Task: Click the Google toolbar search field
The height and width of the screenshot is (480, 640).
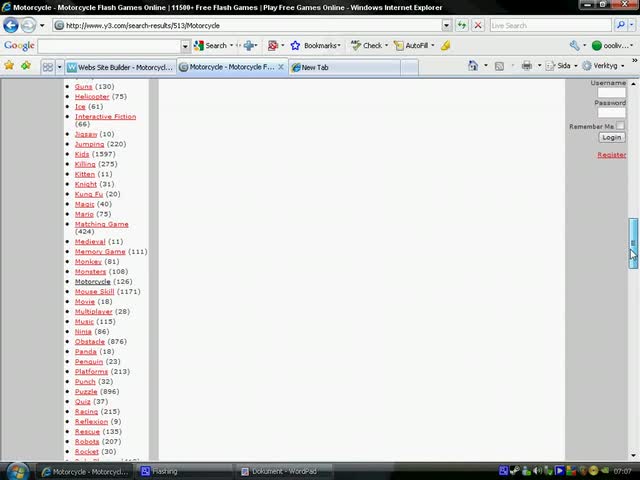Action: pyautogui.click(x=109, y=46)
